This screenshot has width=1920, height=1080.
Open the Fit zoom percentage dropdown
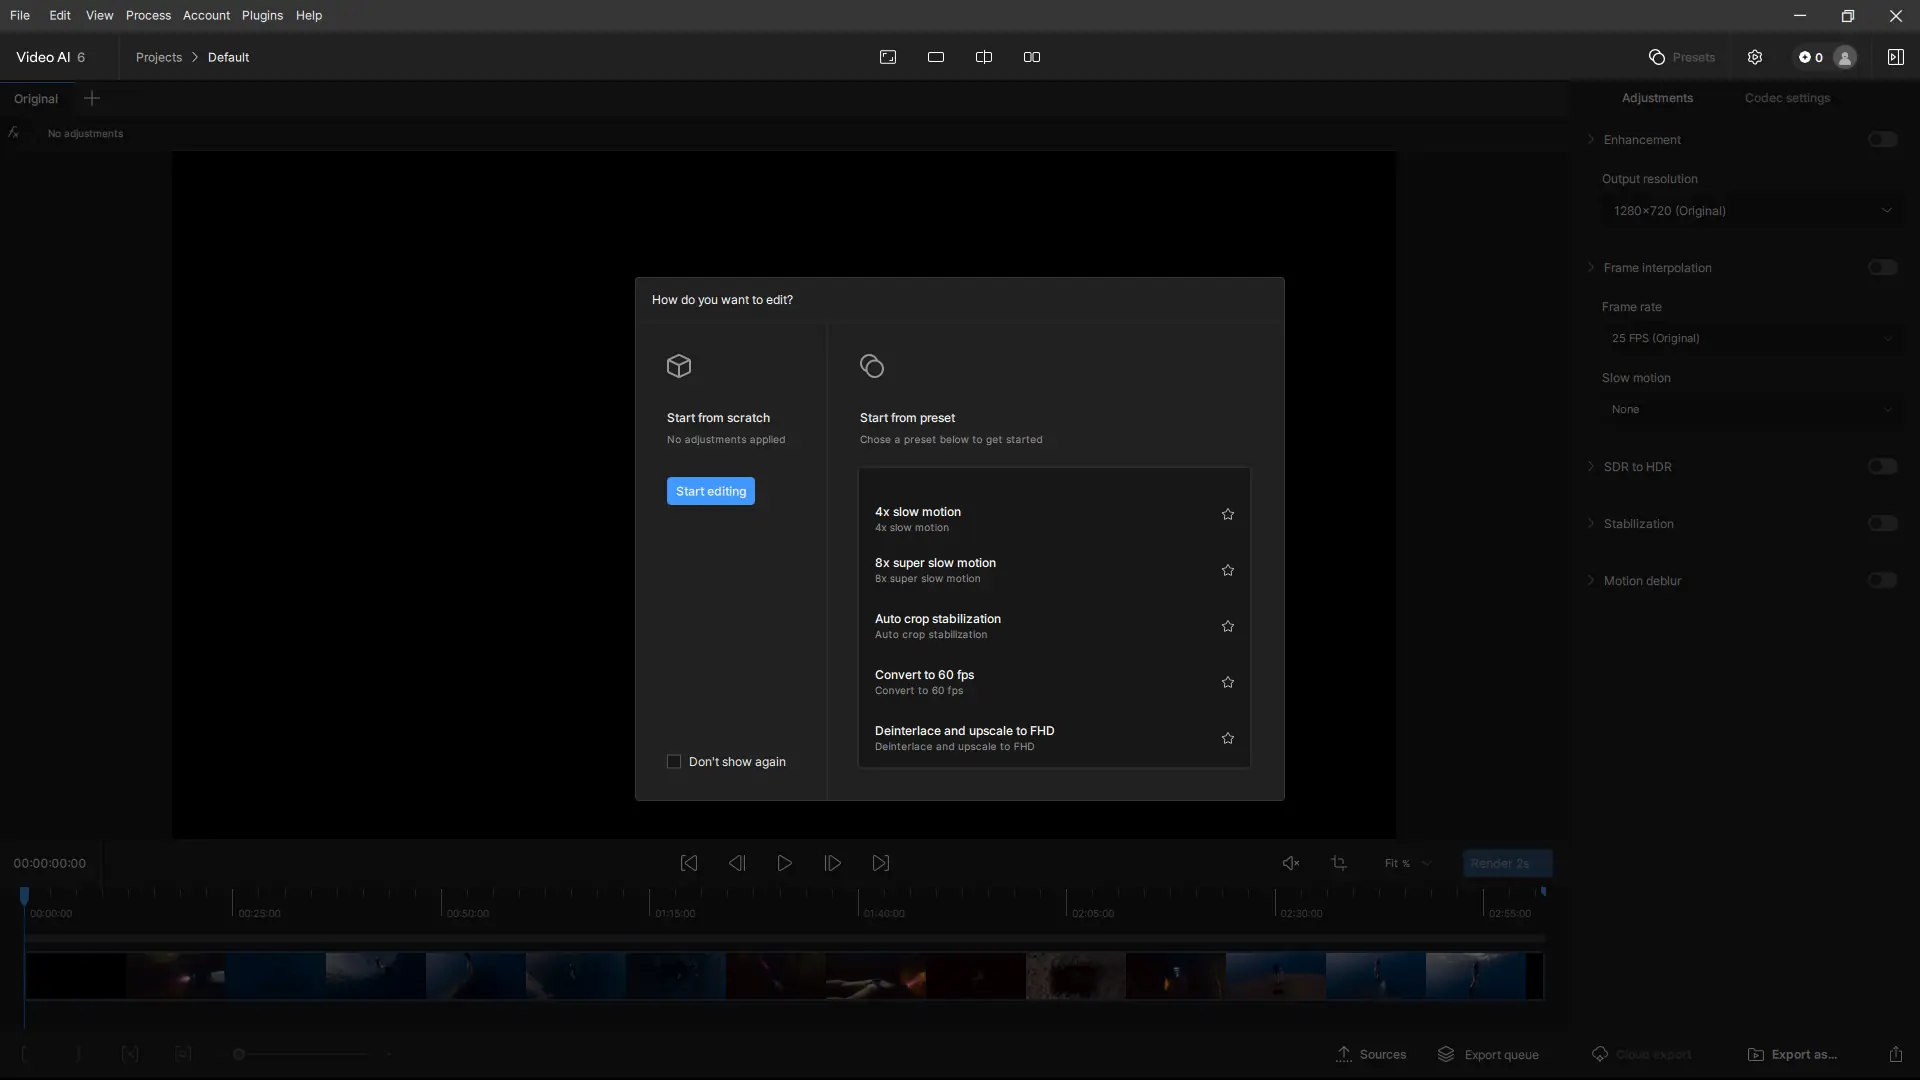[x=1406, y=862]
